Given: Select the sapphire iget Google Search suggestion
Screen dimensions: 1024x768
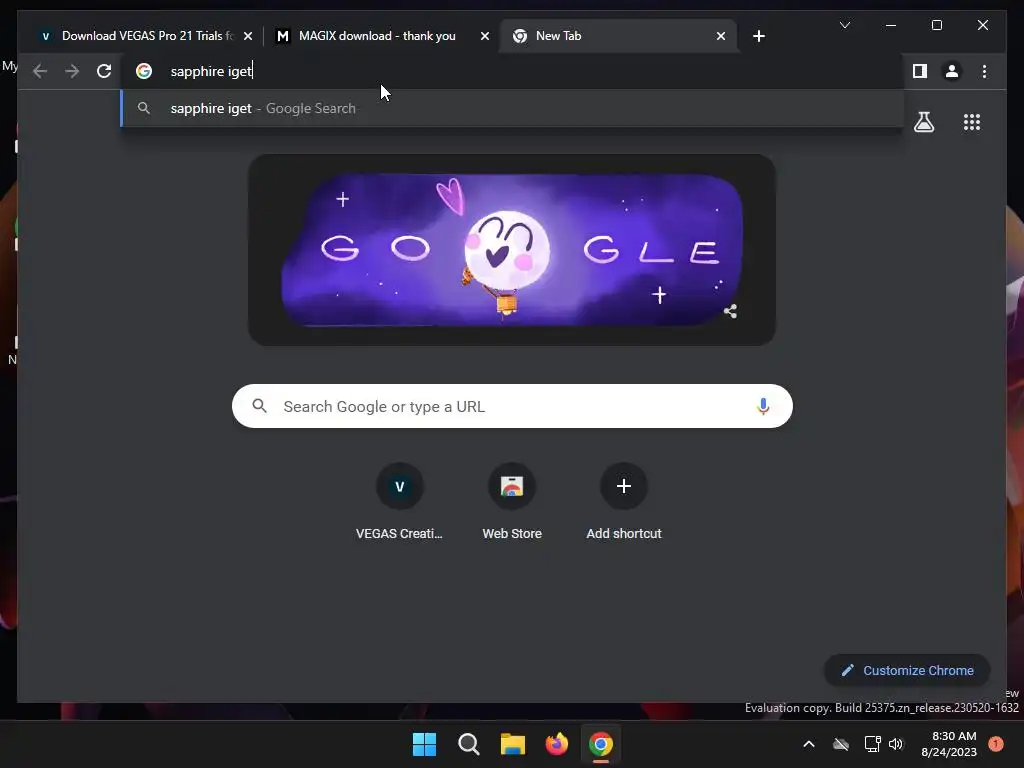Looking at the screenshot, I should click(x=512, y=108).
